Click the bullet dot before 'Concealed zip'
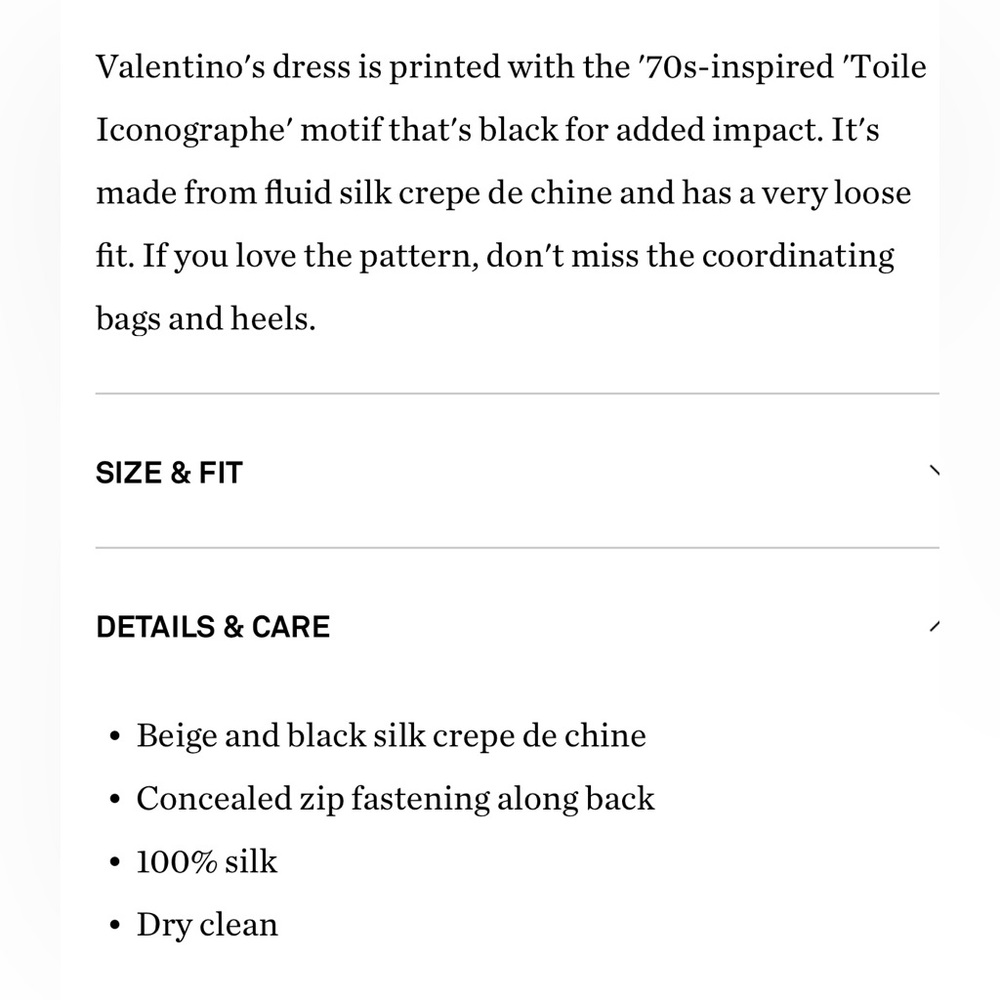The image size is (1000, 1000). click(x=115, y=799)
